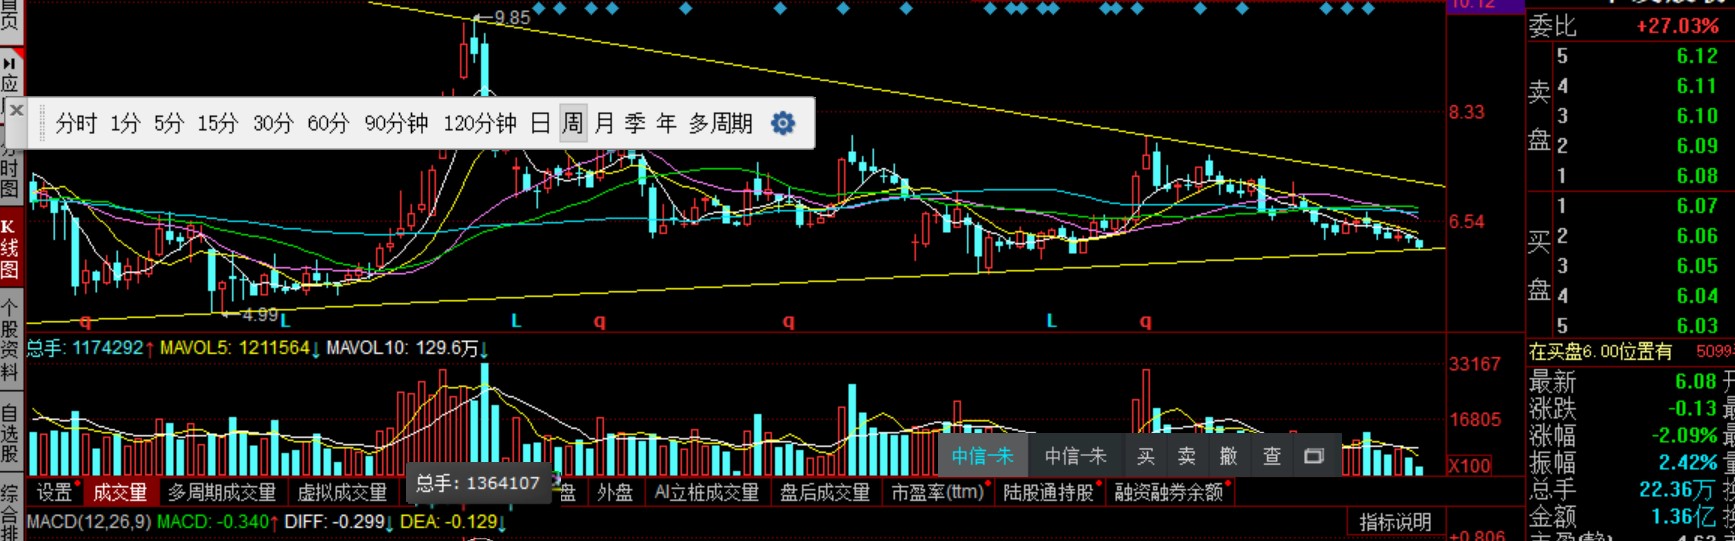This screenshot has height=541, width=1735.
Task: Select the 5分 period
Action: click(169, 124)
